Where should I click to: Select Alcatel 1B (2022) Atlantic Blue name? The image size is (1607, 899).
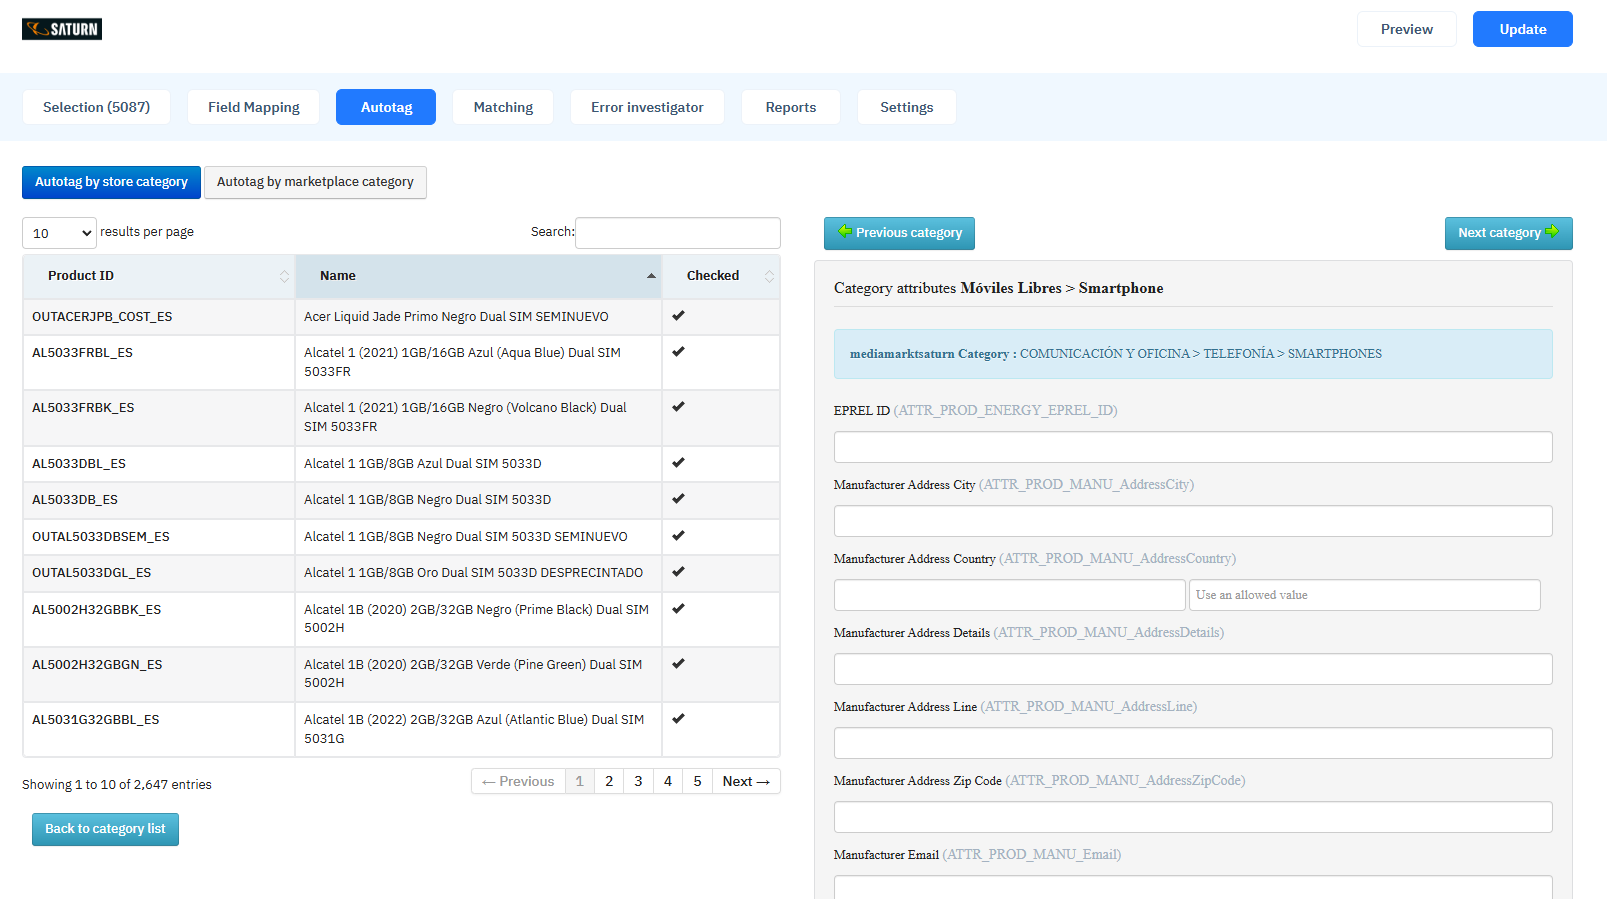click(474, 729)
